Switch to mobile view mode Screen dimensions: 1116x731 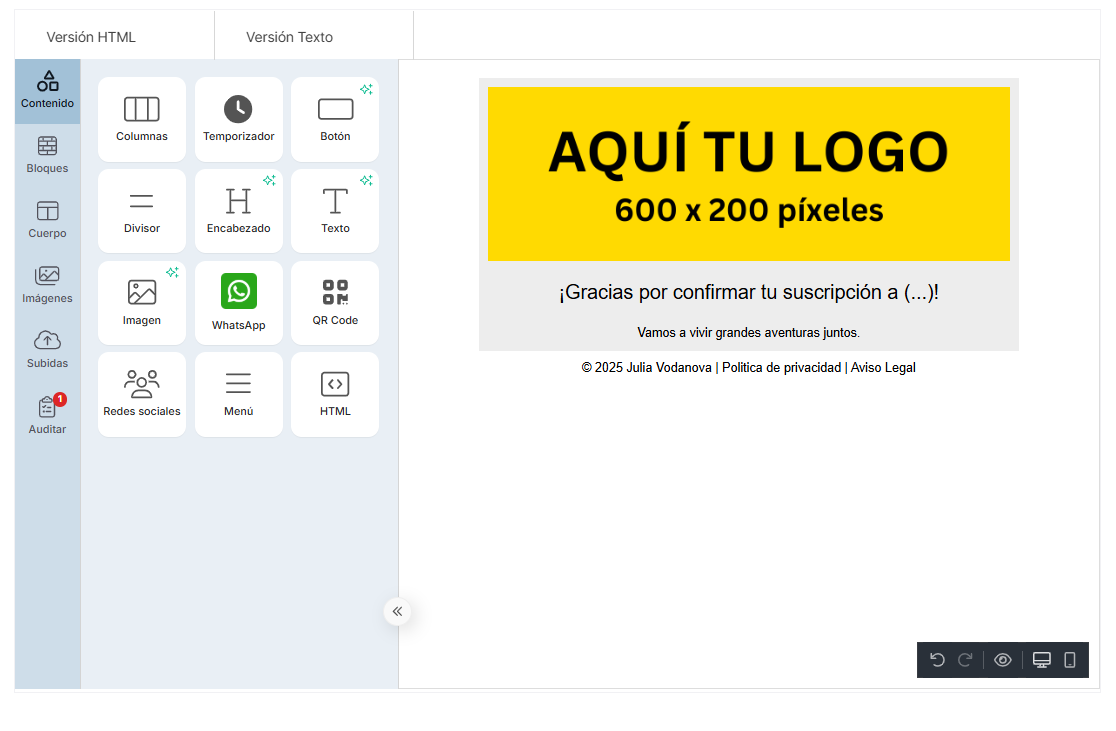click(1070, 660)
